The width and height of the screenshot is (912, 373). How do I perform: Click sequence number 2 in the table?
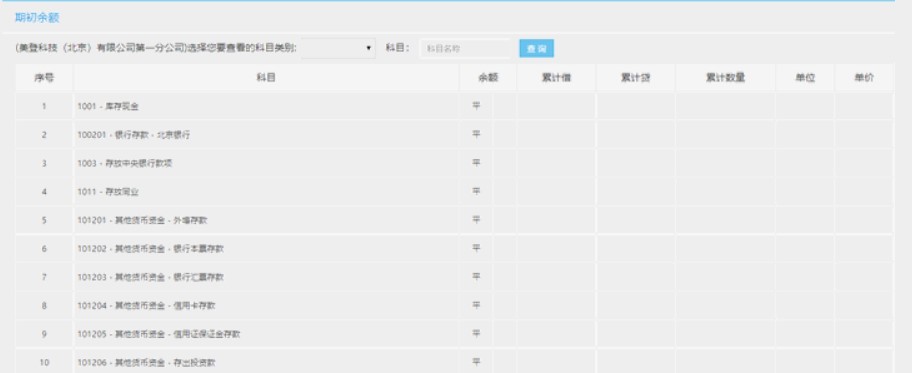coord(44,135)
